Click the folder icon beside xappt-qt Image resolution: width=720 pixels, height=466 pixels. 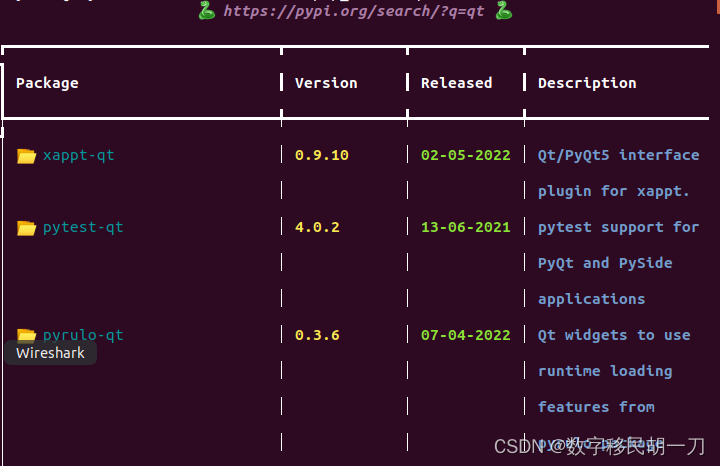point(26,156)
